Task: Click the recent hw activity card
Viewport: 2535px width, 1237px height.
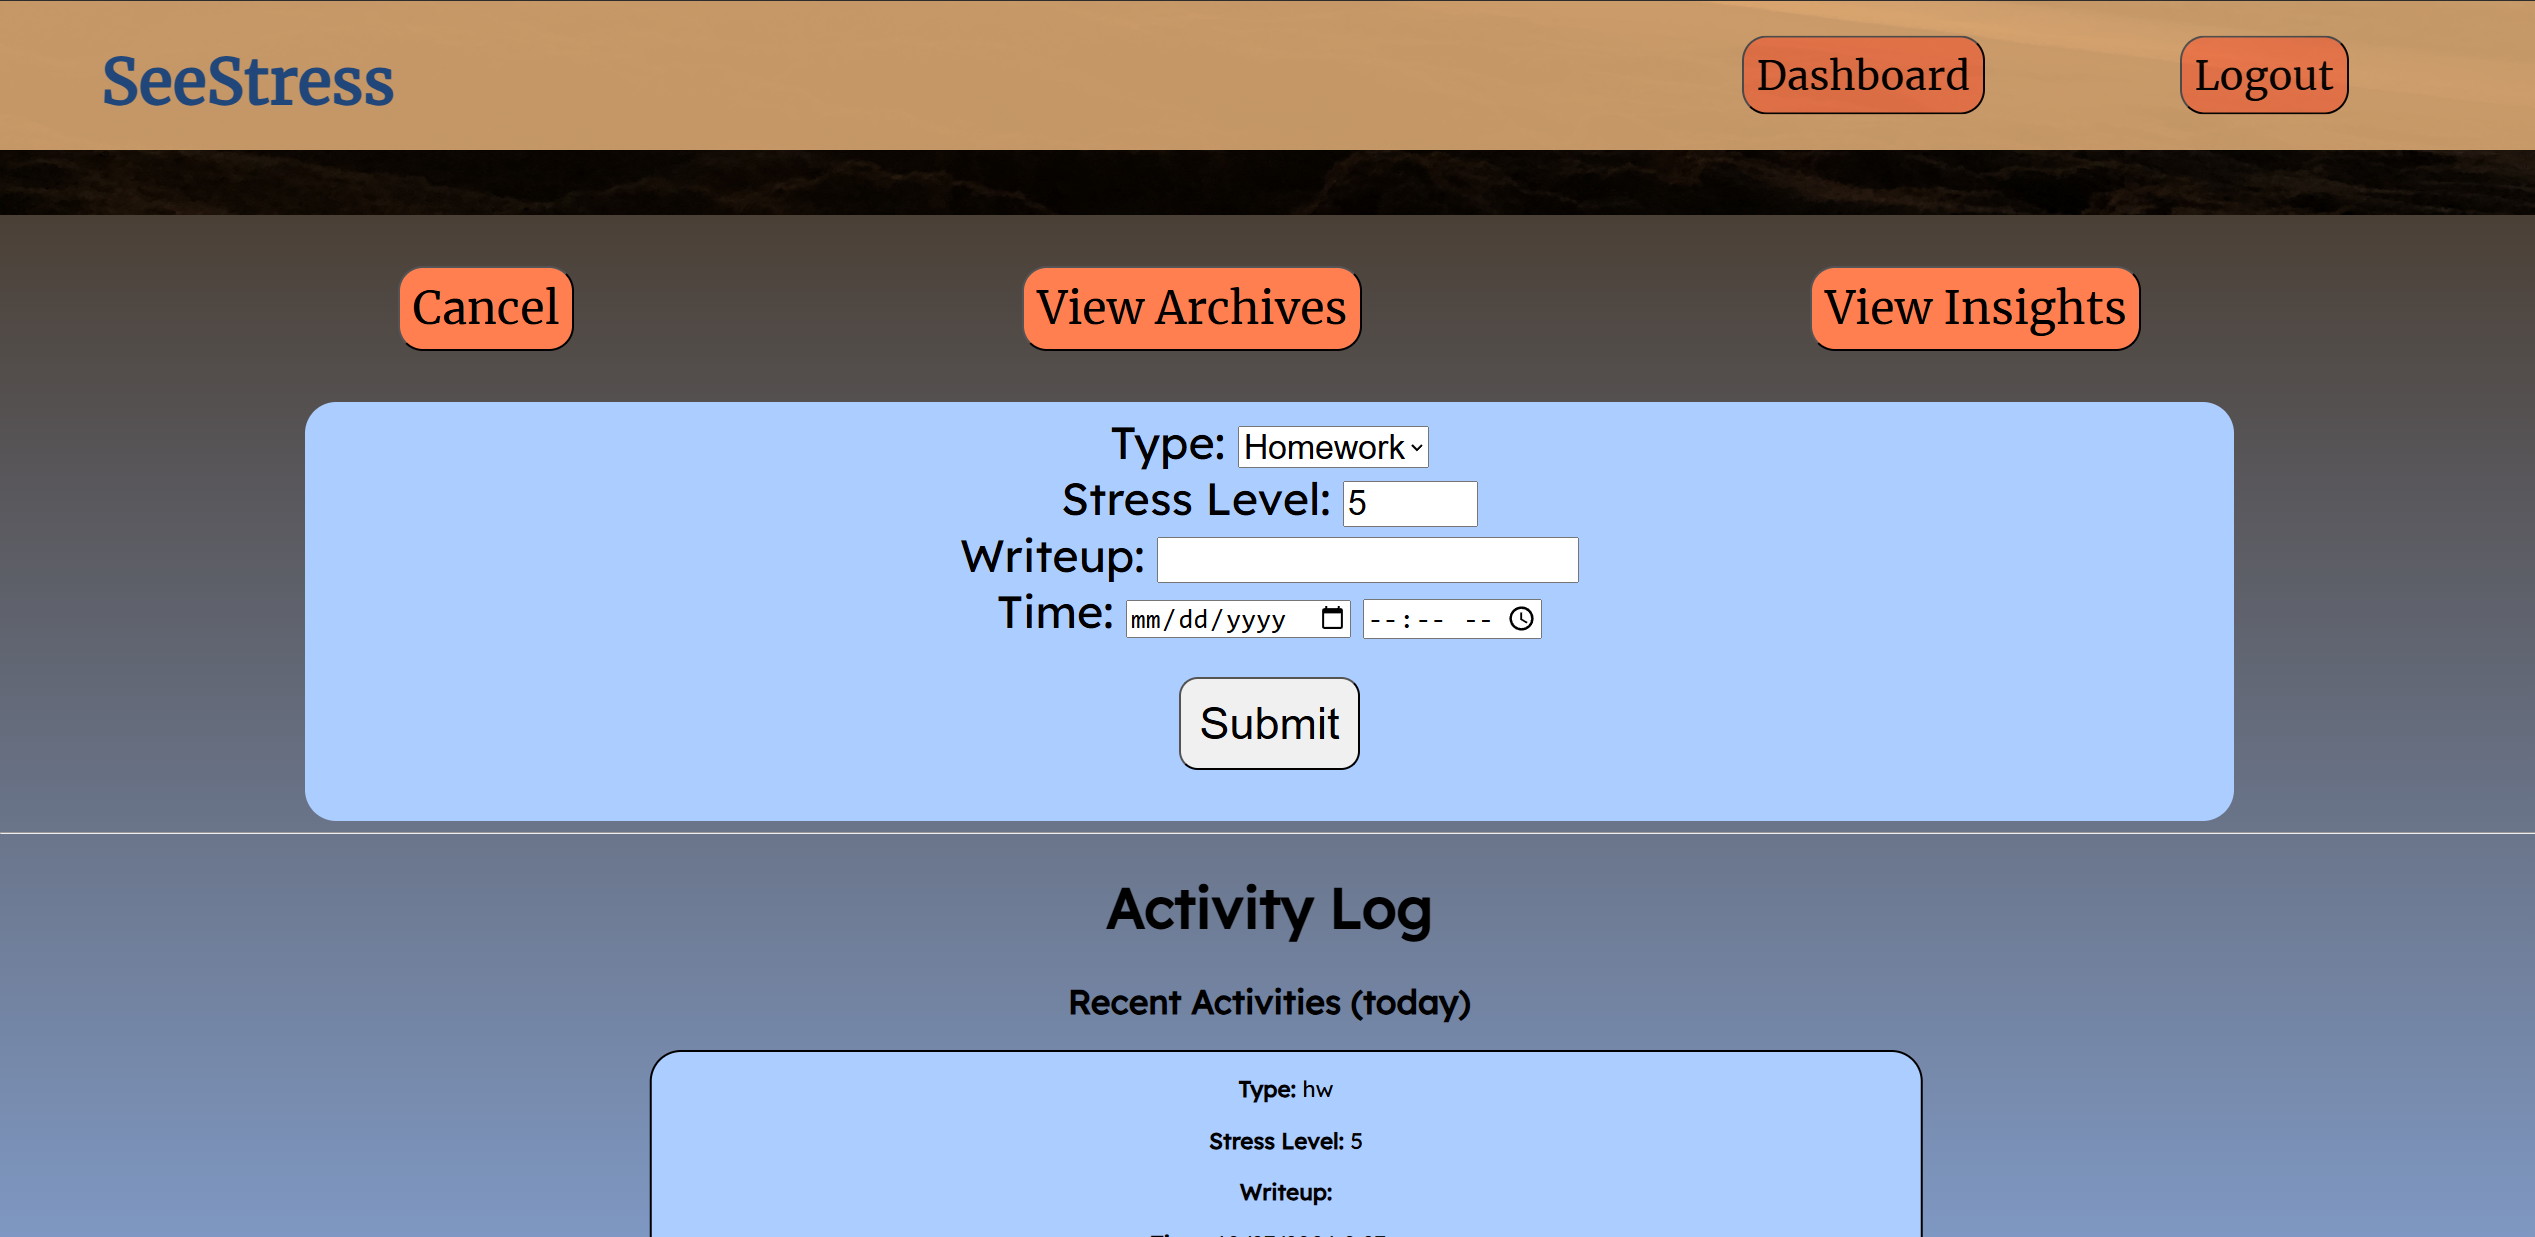Action: [1285, 1140]
